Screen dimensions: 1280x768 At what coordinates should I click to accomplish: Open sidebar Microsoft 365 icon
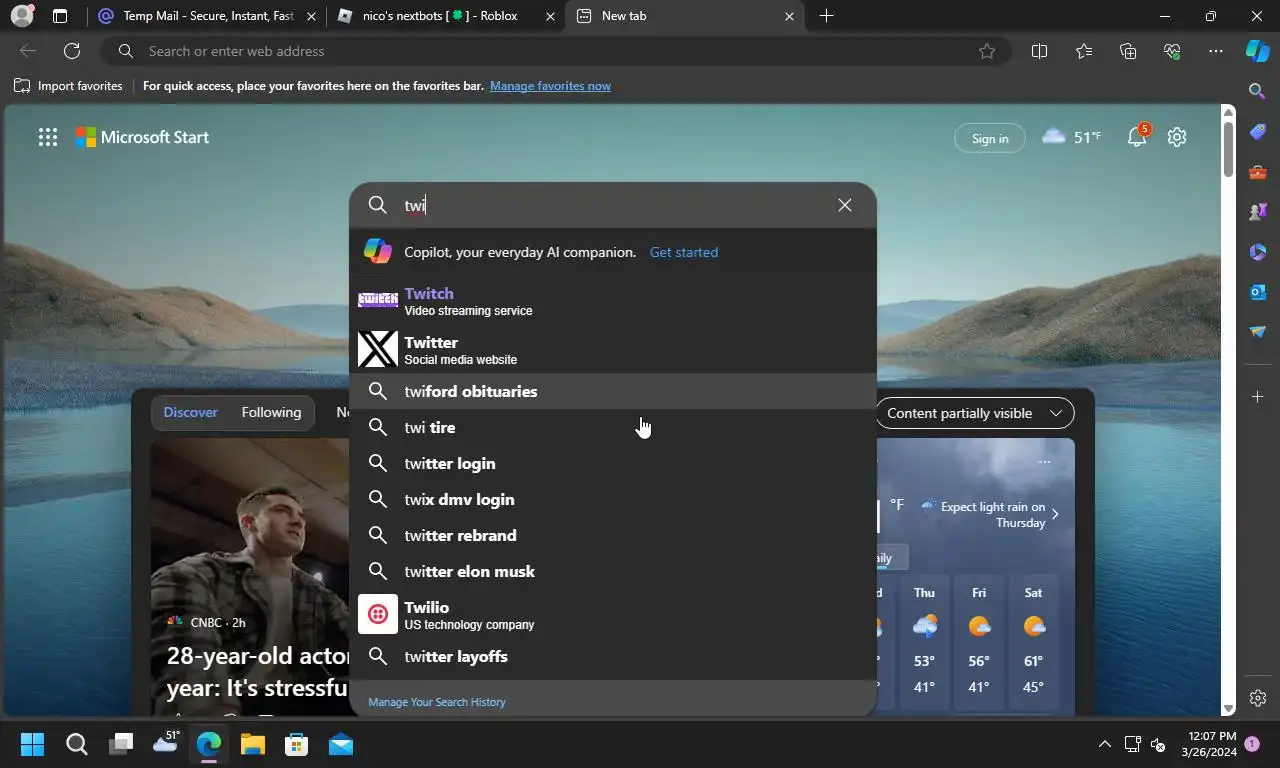tap(1258, 252)
